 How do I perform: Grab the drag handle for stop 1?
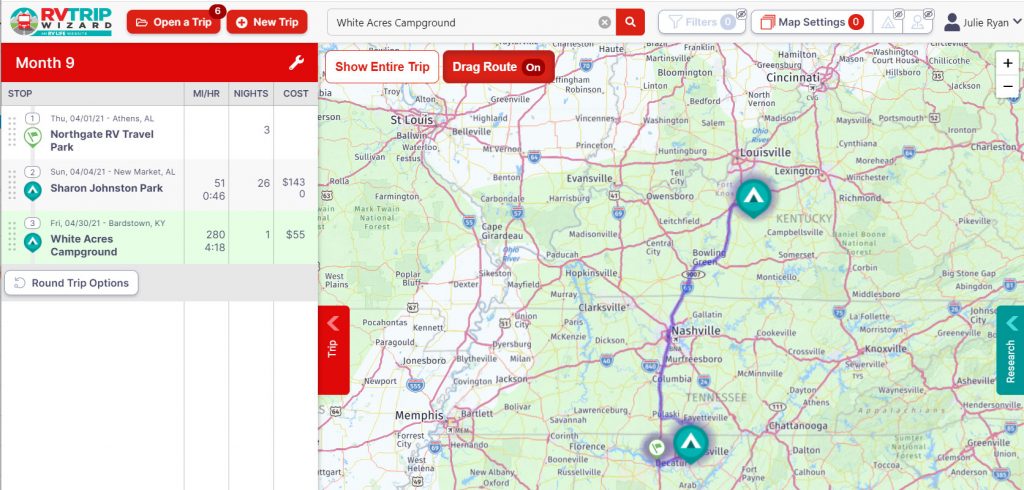(12, 132)
